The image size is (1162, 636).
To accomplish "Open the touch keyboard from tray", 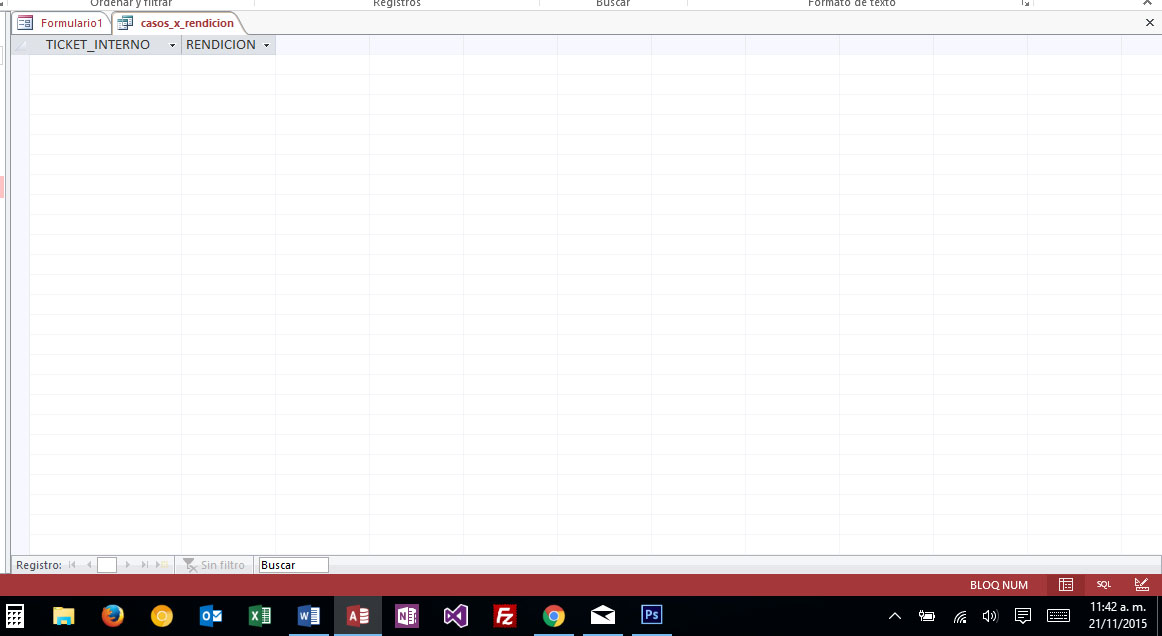I will coord(1058,616).
